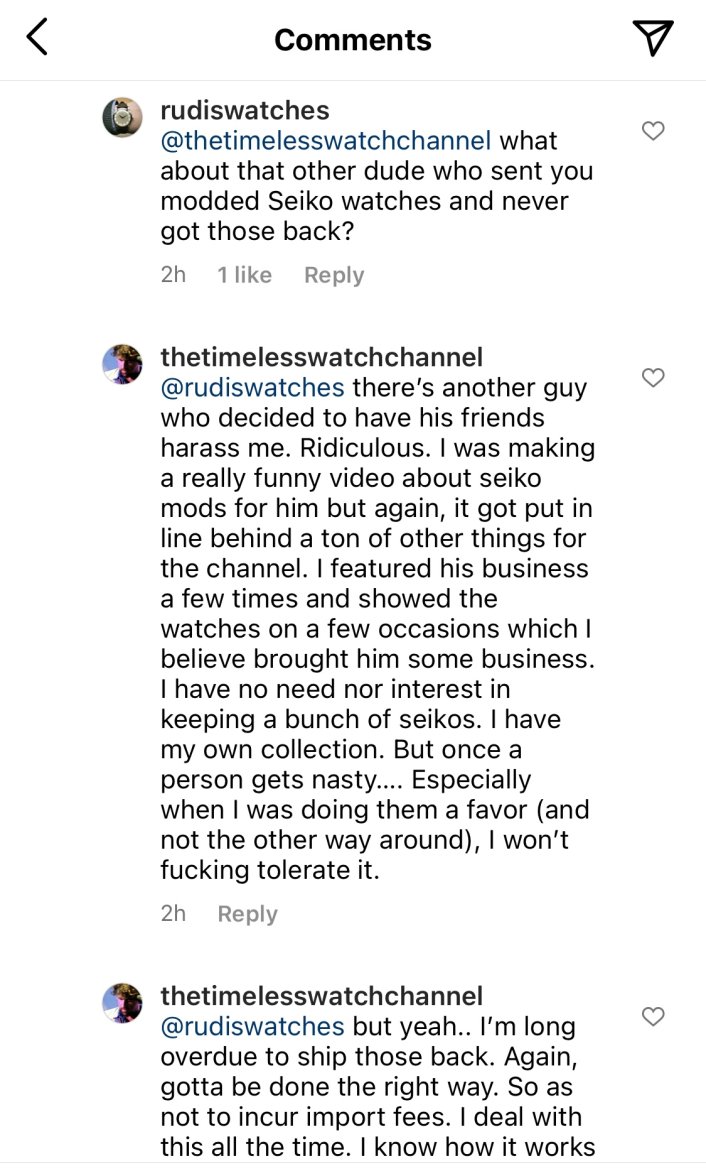Tap @thetimelesswatchchannel mention in first comment
Viewport: 706px width, 1176px height.
pyautogui.click(x=326, y=141)
